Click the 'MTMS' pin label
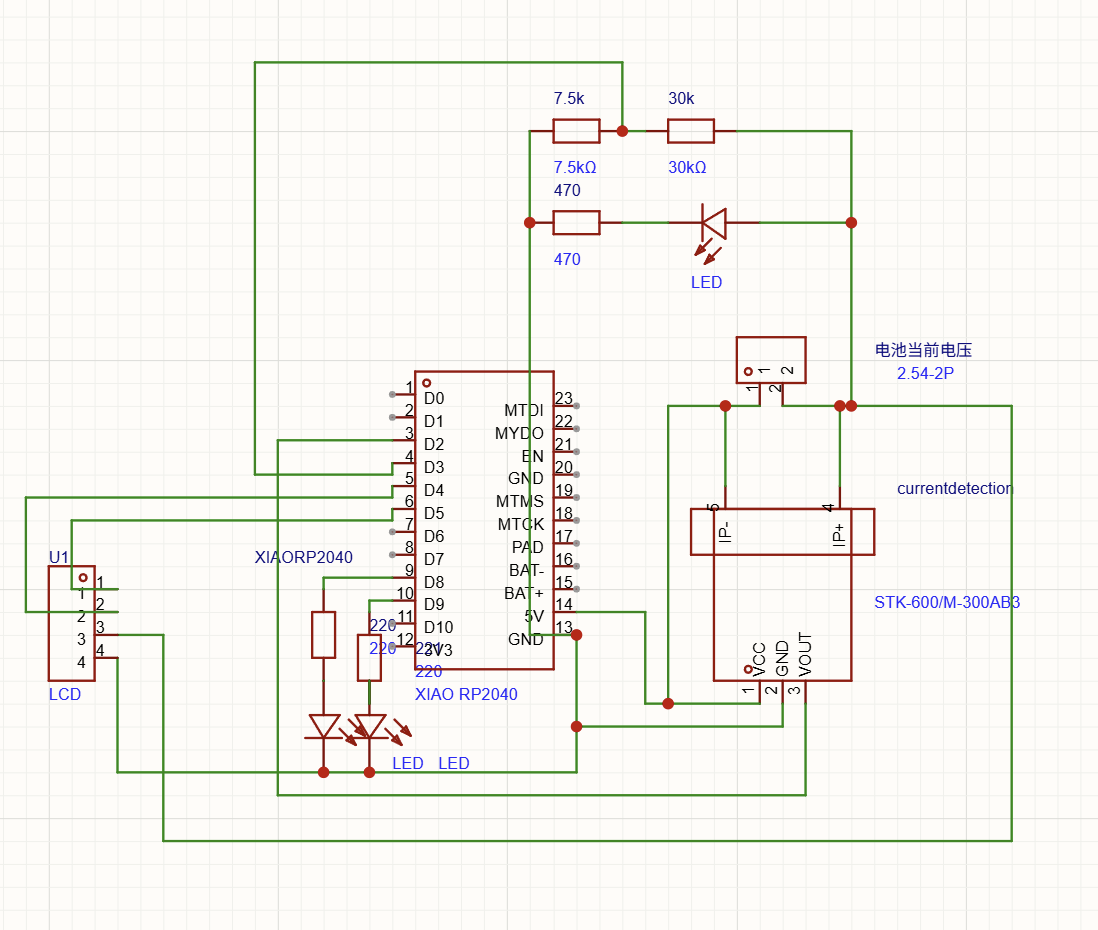The image size is (1098, 930). point(520,501)
